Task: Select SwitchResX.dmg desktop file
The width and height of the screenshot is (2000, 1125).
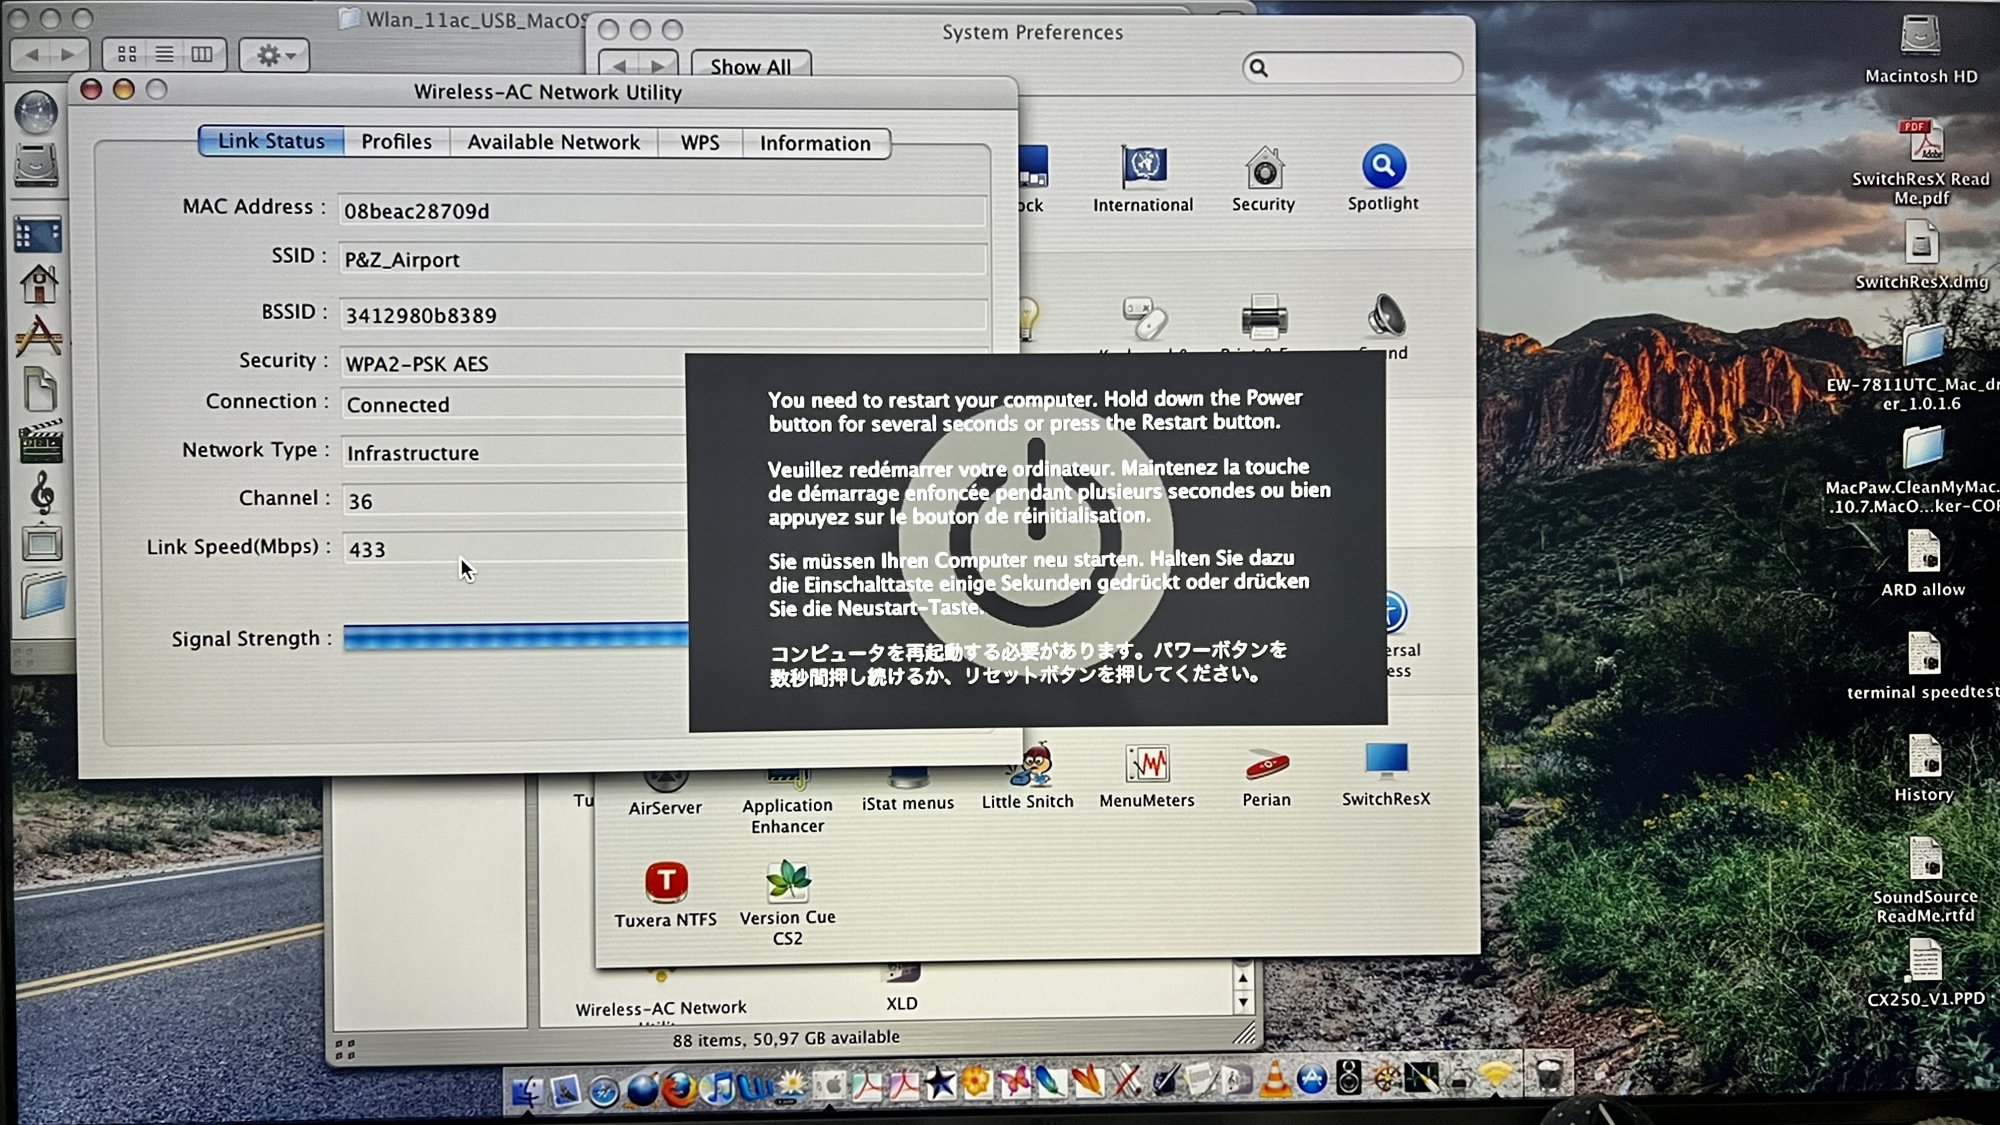Action: tap(1921, 255)
